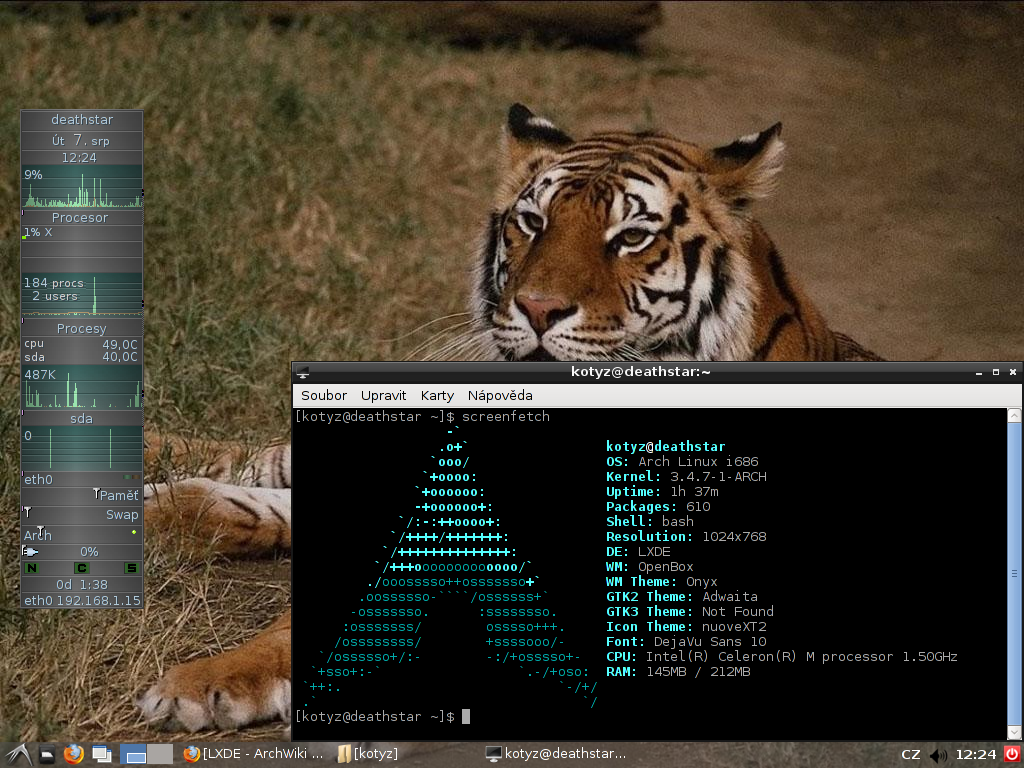Switch to the second workspace in pager
This screenshot has width=1024, height=768.
click(x=160, y=754)
